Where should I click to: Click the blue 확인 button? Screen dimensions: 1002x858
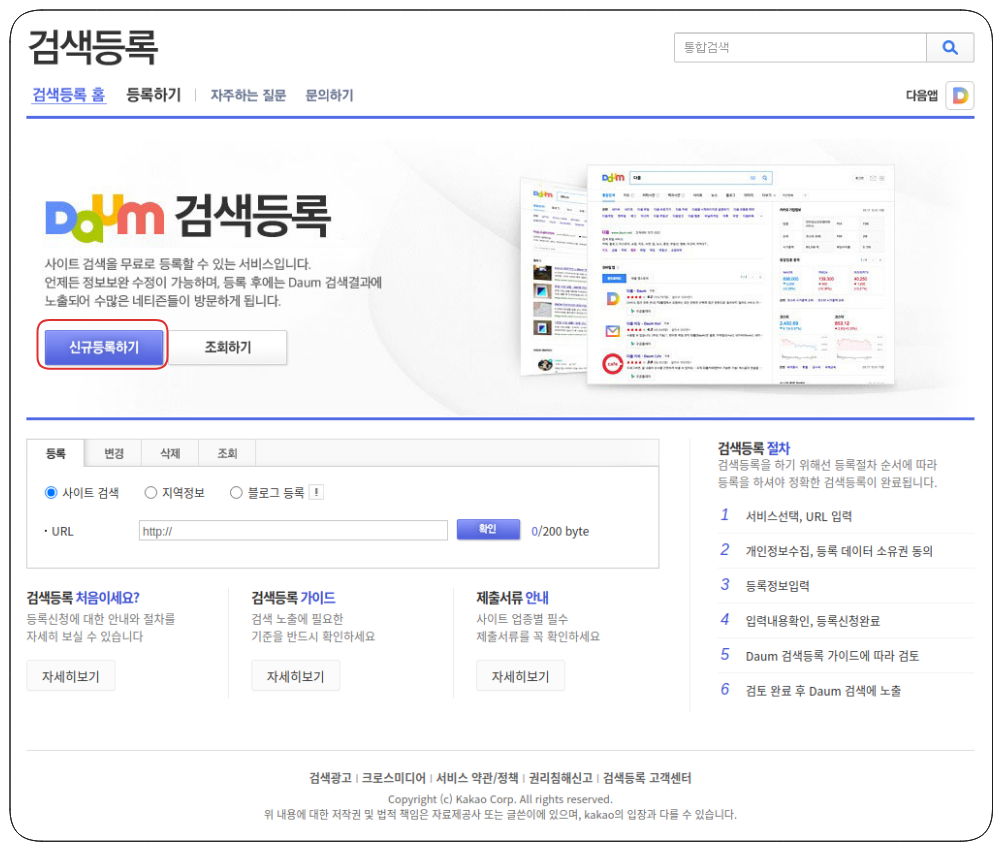coord(488,530)
